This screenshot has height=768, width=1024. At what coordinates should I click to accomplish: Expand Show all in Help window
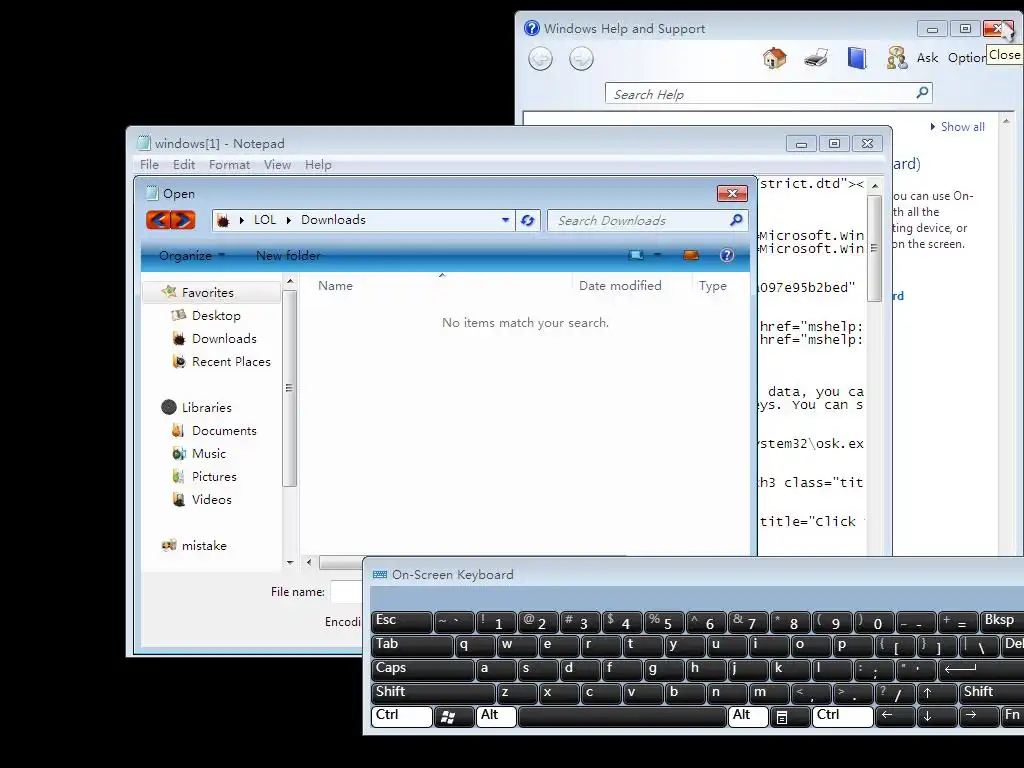[957, 127]
